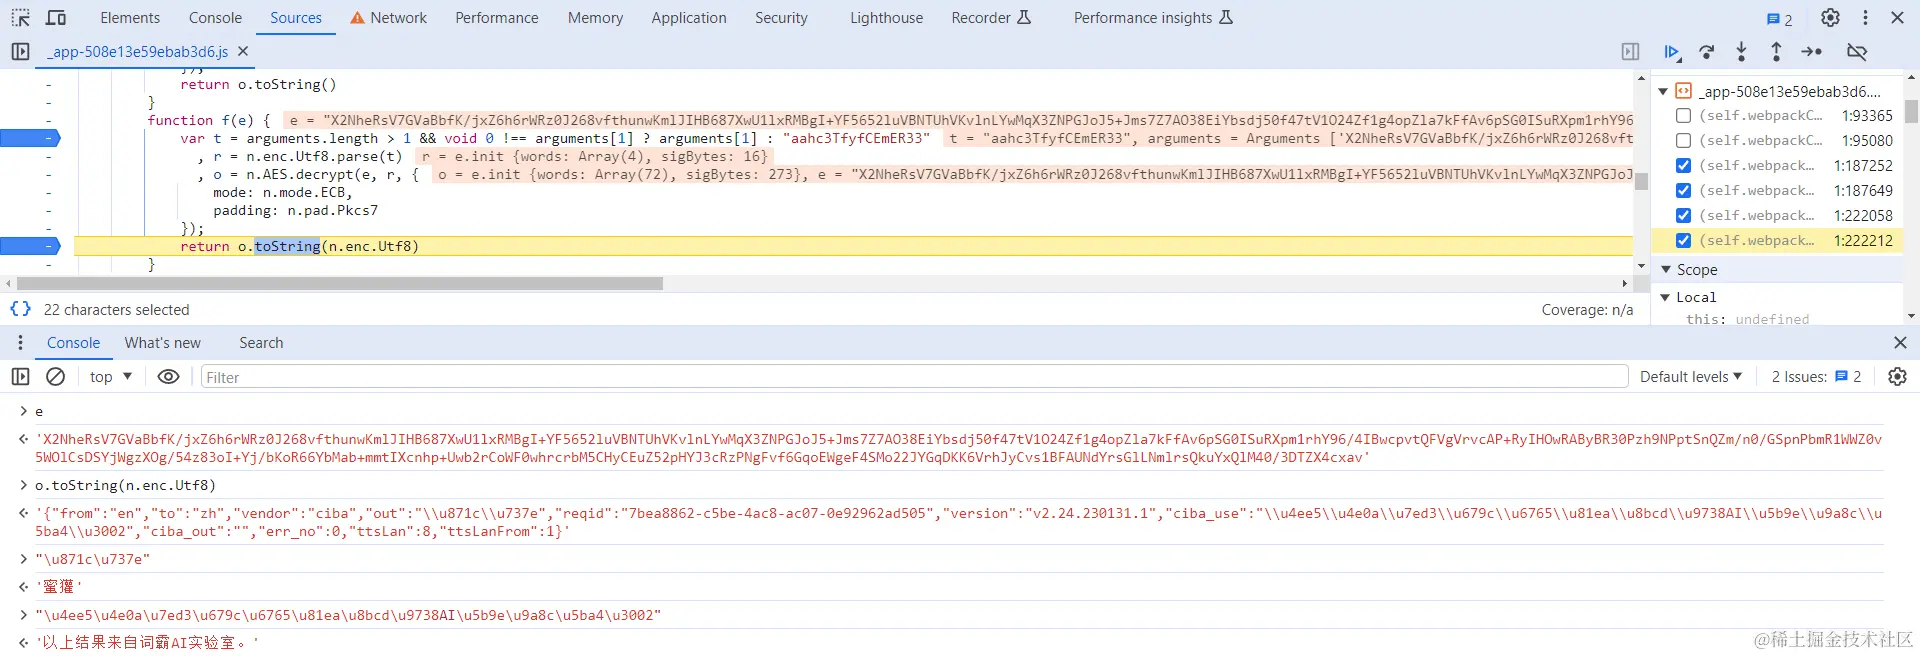
Task: Disable breakpoint at line 1:187252
Action: point(1684,166)
